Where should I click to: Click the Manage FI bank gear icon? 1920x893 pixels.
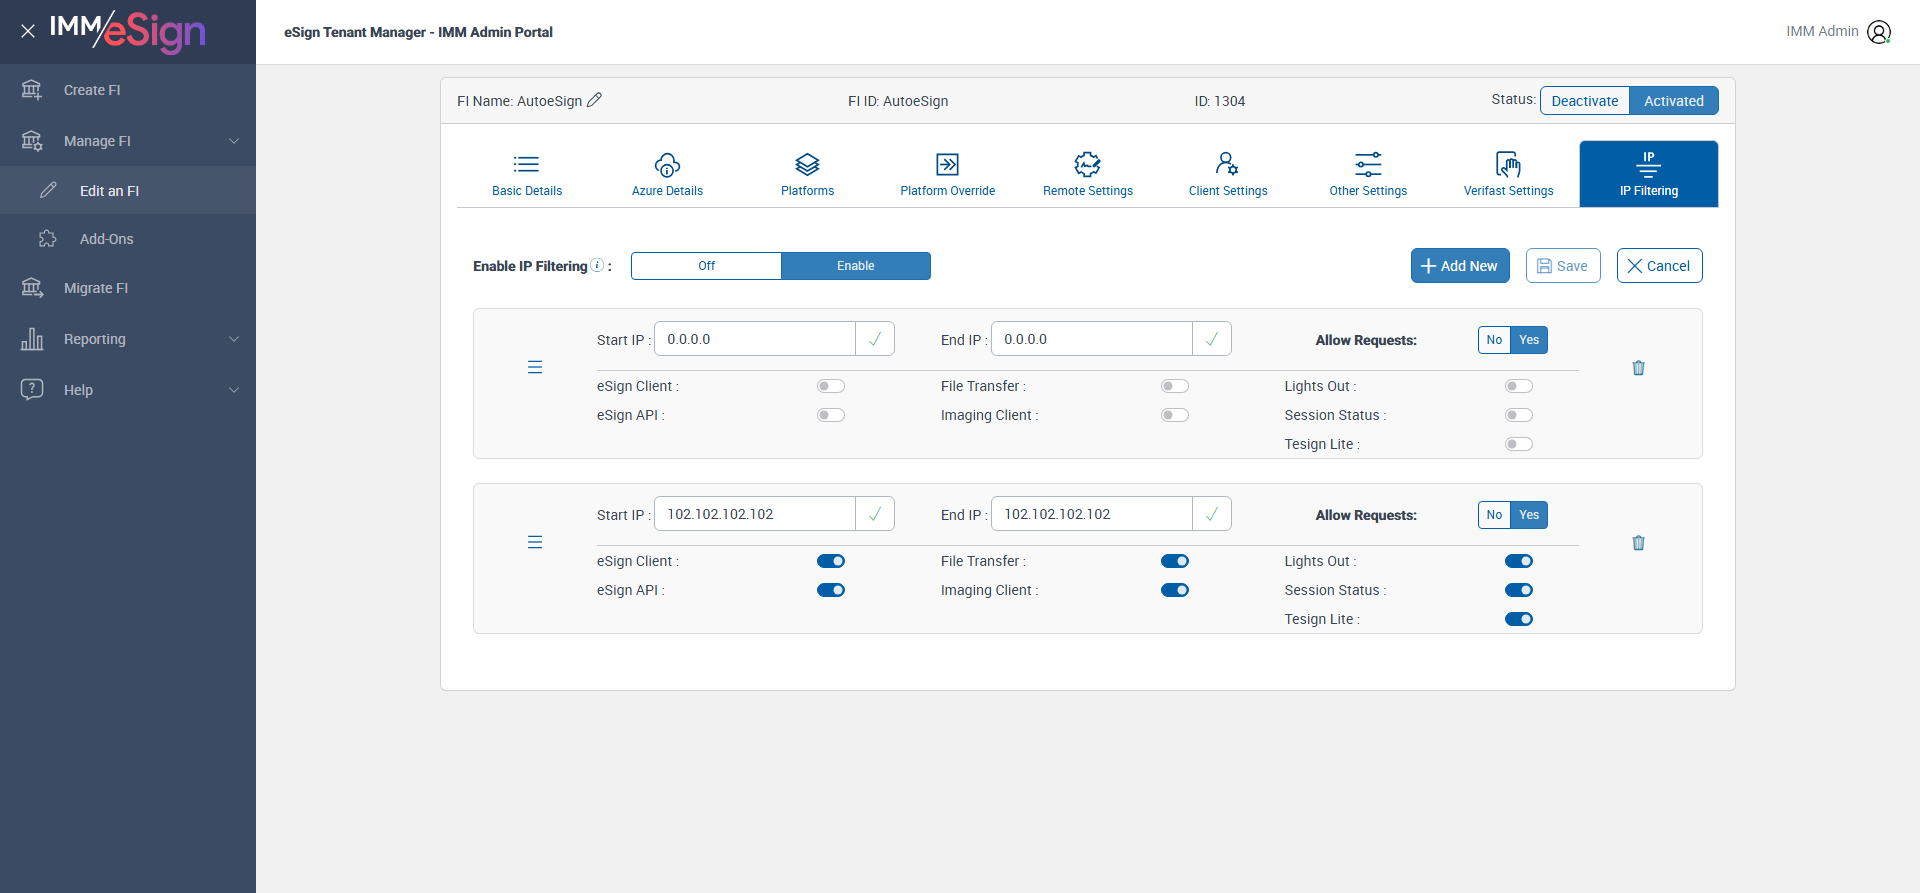pyautogui.click(x=32, y=141)
